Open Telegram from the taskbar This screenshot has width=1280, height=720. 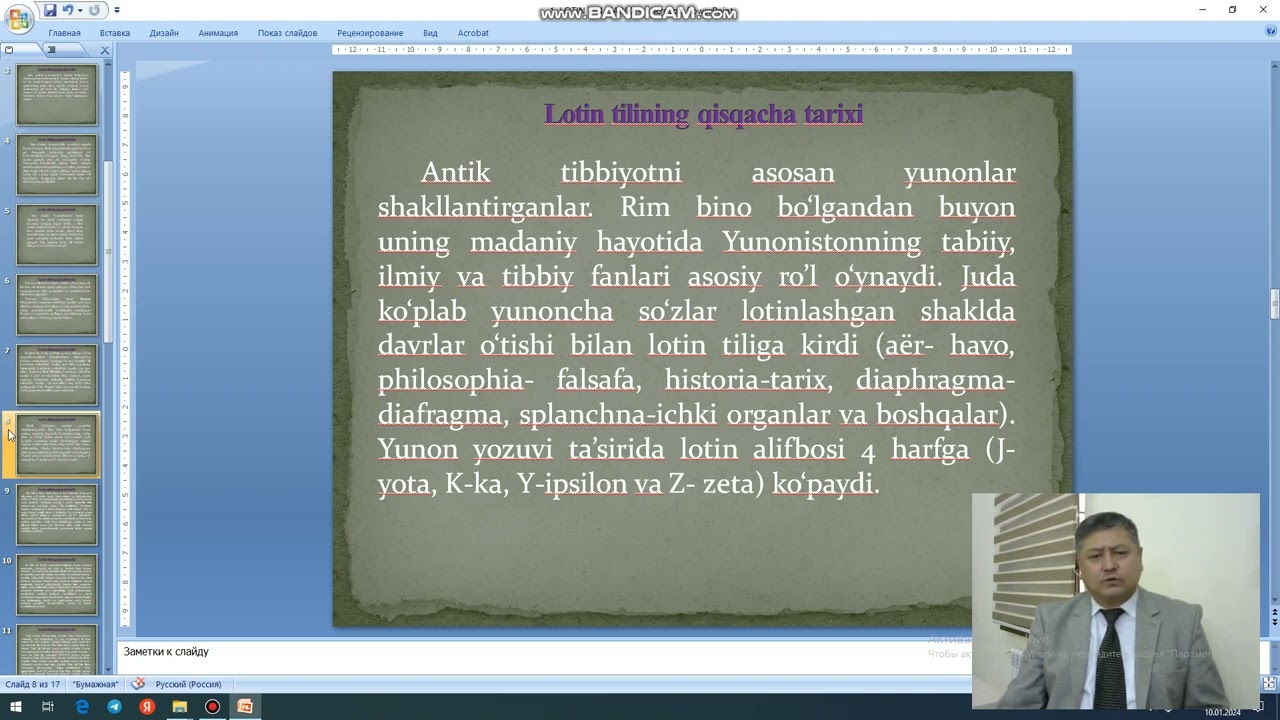(114, 707)
